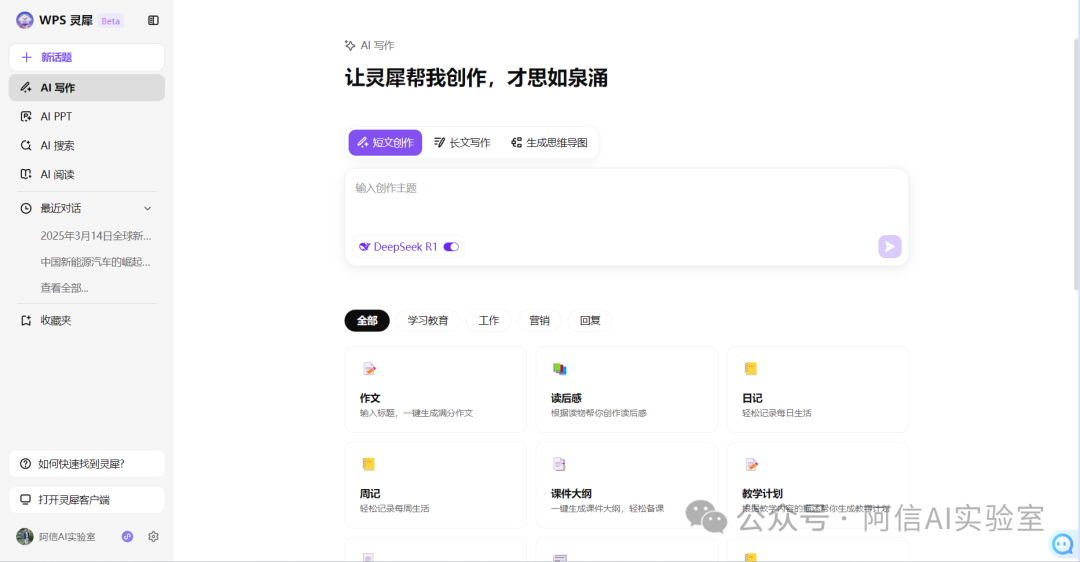Submit the prompt with the send arrow
The width and height of the screenshot is (1080, 562).
[x=890, y=247]
